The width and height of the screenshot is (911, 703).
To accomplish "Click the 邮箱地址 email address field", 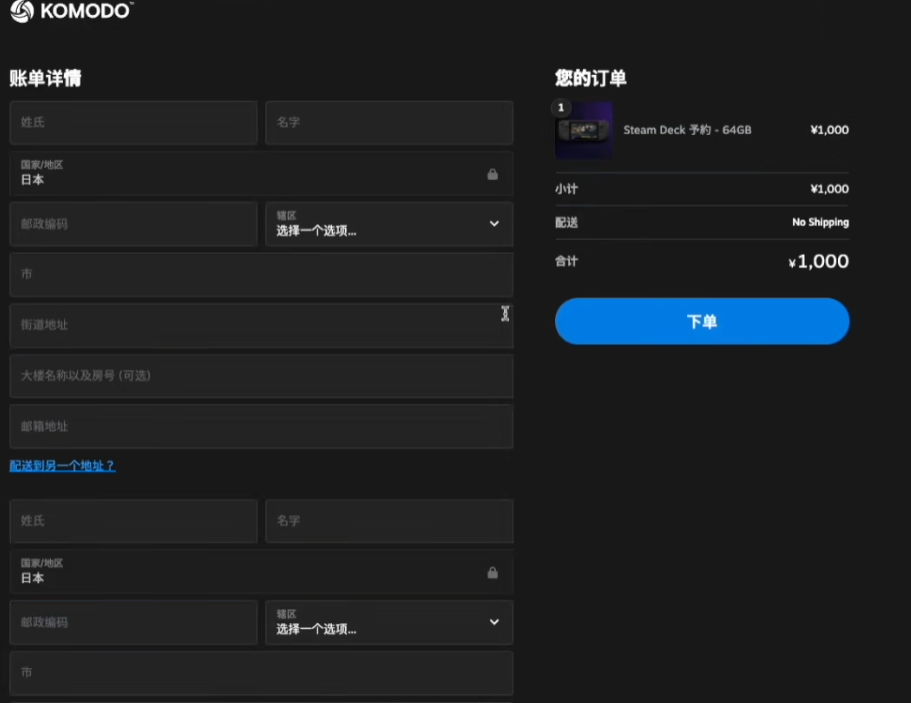I will (x=261, y=426).
